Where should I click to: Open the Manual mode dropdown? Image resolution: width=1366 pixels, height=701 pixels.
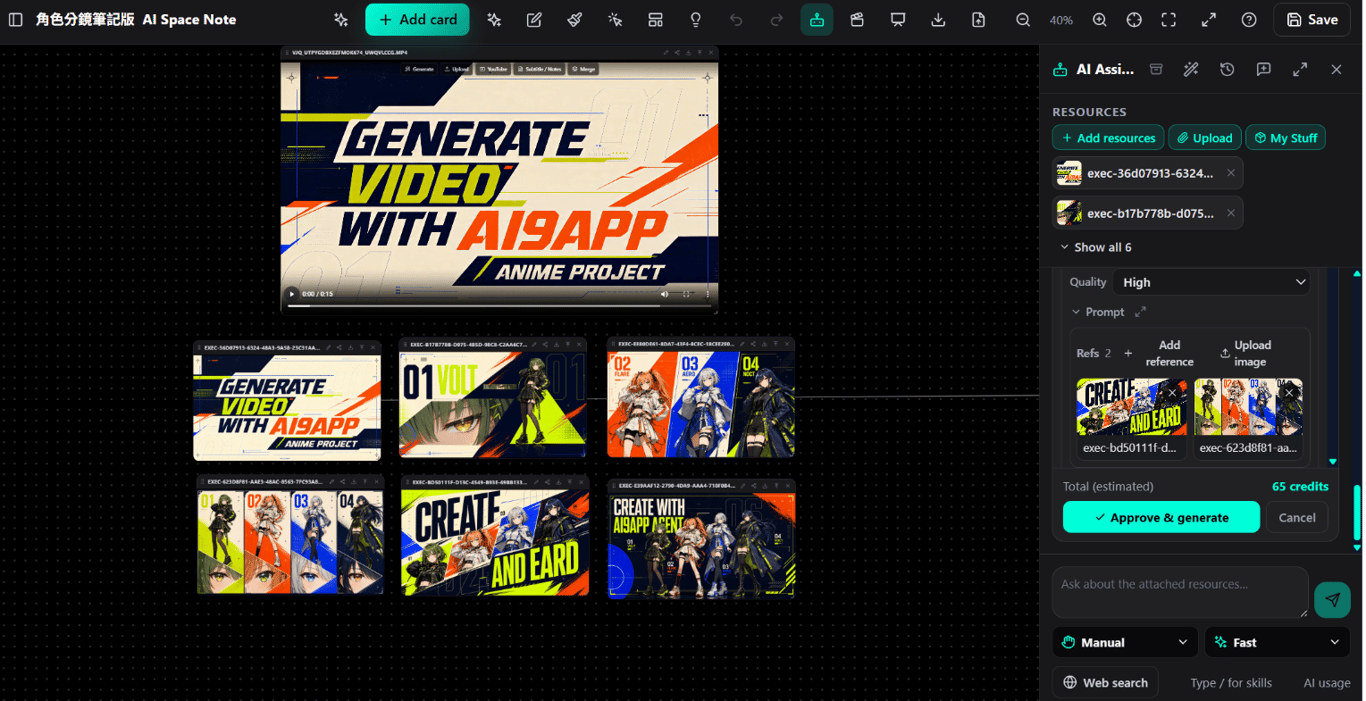1125,642
